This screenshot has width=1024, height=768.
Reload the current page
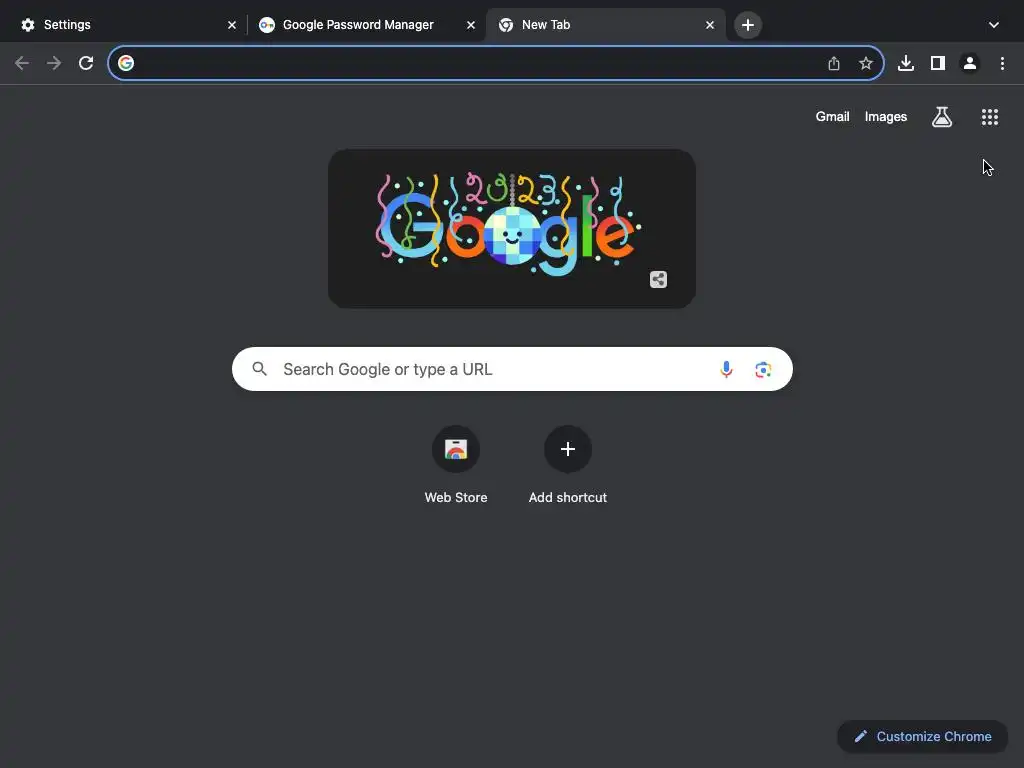pyautogui.click(x=86, y=63)
